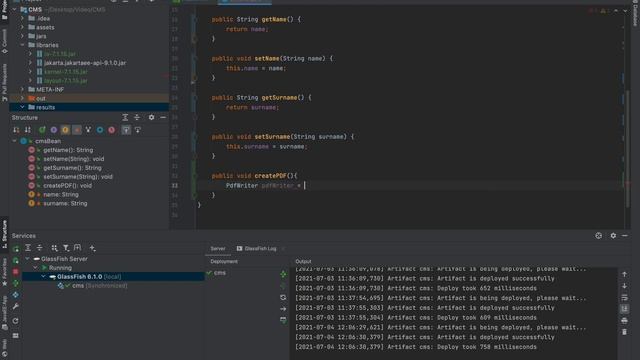Image resolution: width=640 pixels, height=360 pixels.
Task: Select the results folder in Project tree
Action: click(x=89, y=107)
